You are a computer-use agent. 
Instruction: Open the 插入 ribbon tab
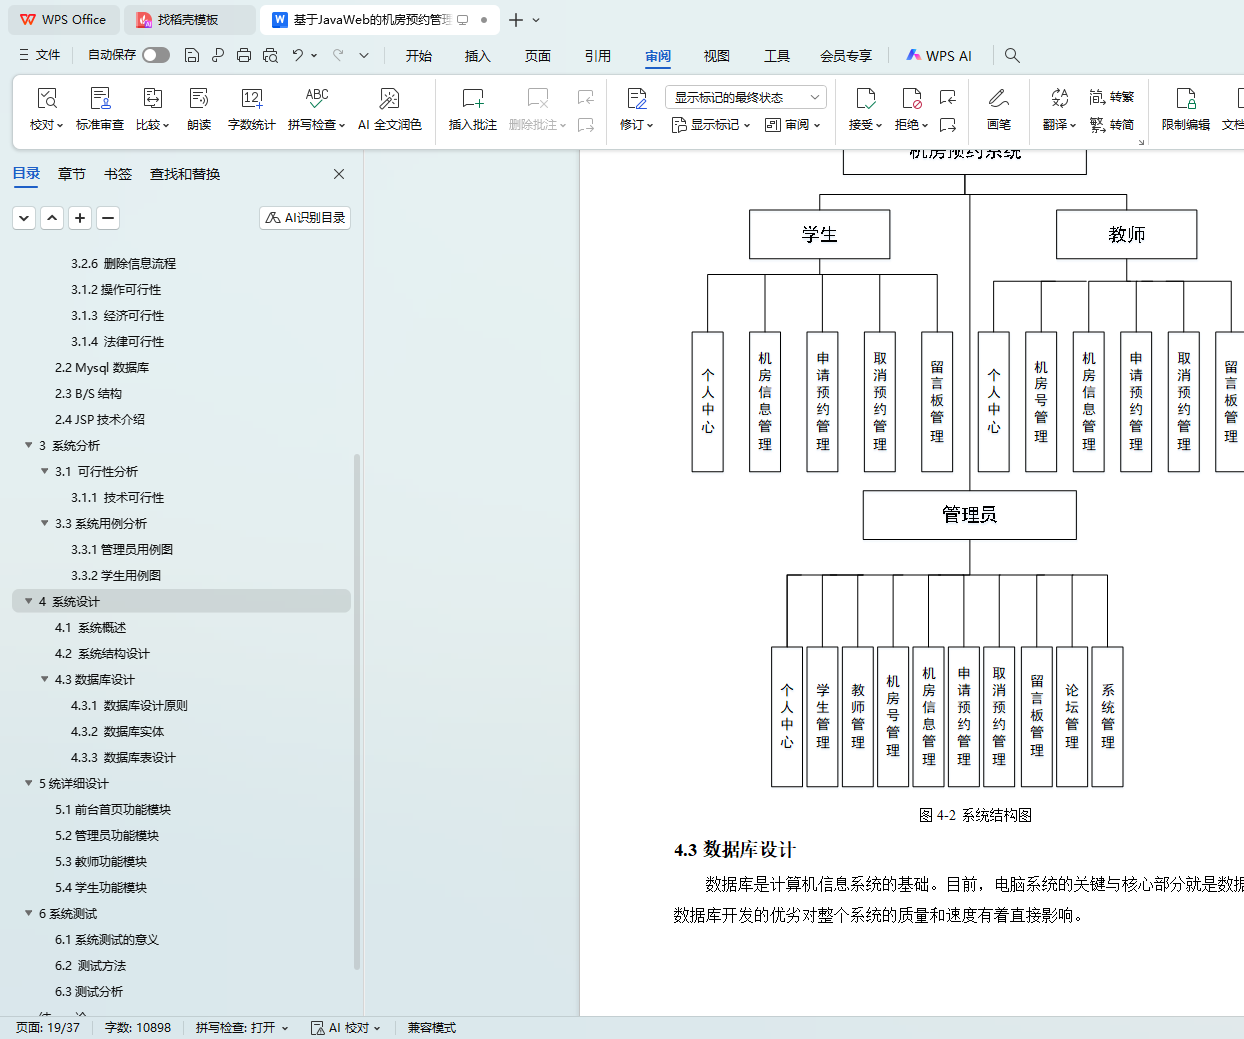tap(478, 56)
